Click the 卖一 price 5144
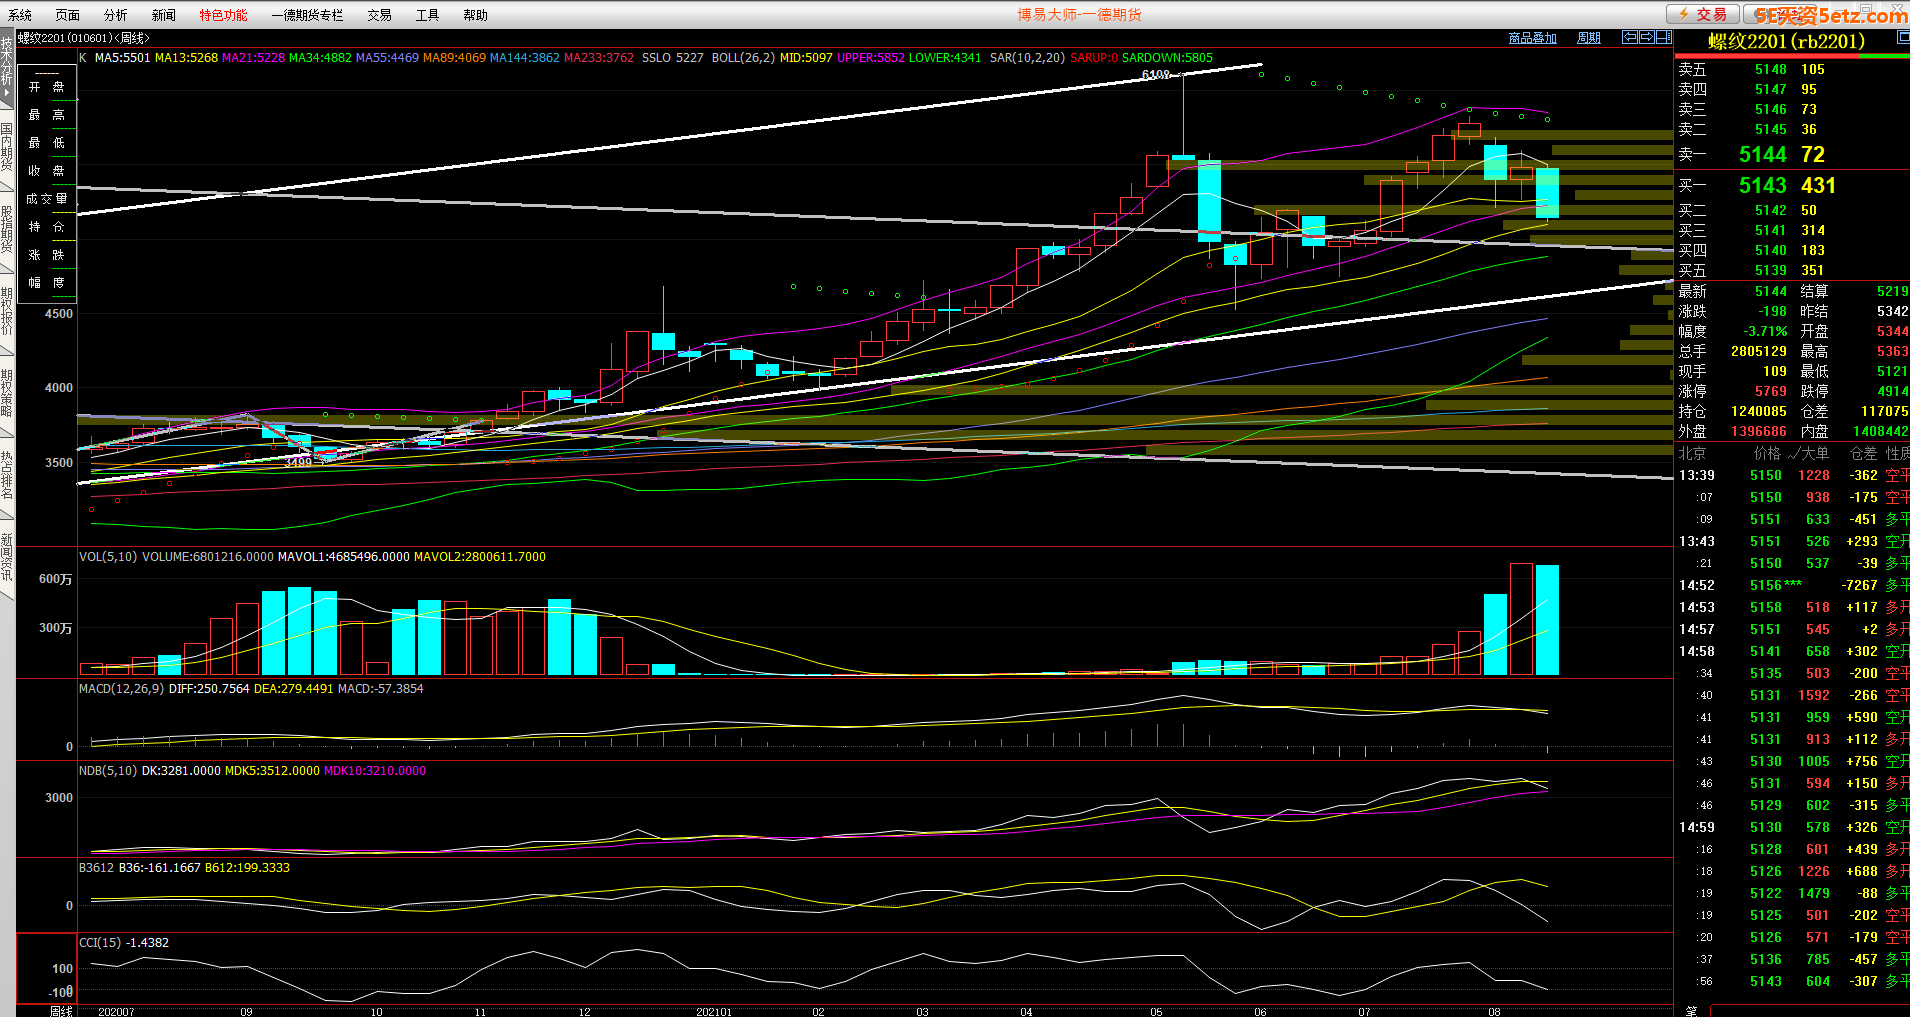 tap(1762, 155)
